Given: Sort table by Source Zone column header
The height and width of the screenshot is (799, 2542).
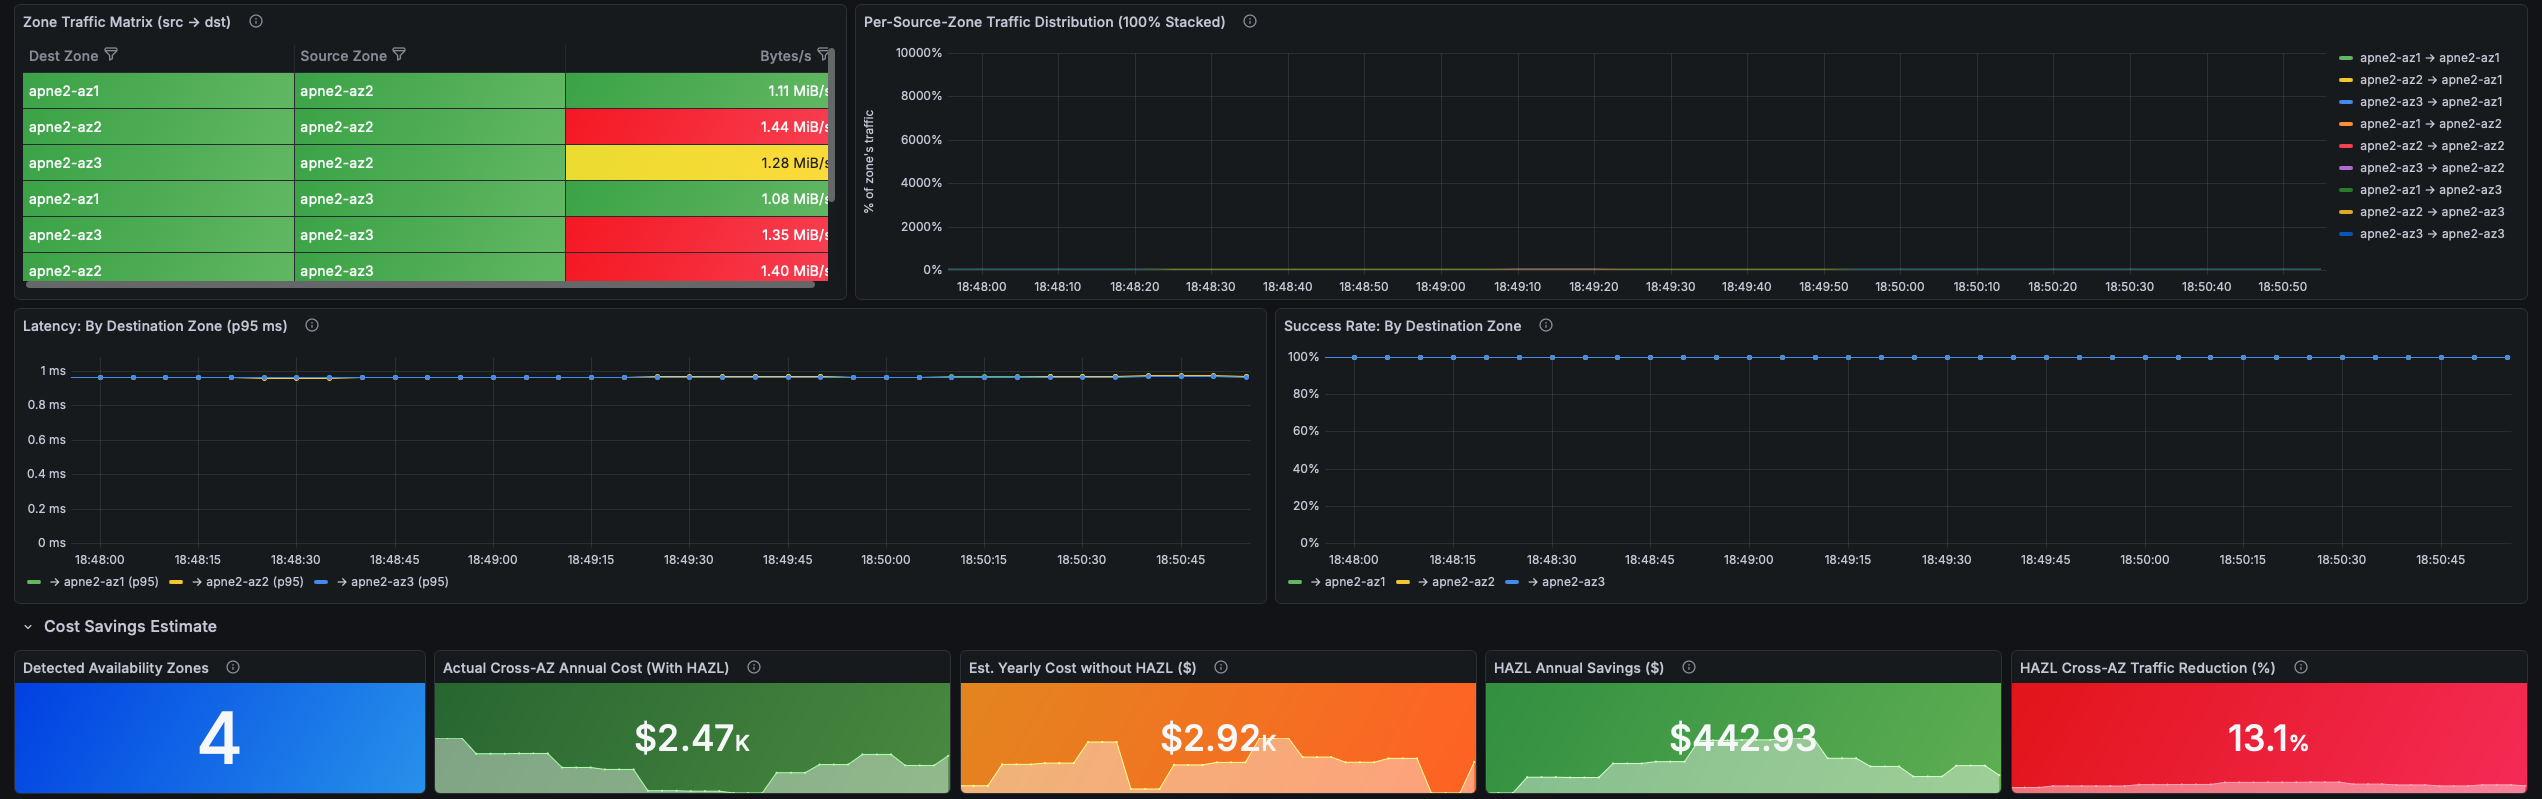Looking at the screenshot, I should (343, 56).
